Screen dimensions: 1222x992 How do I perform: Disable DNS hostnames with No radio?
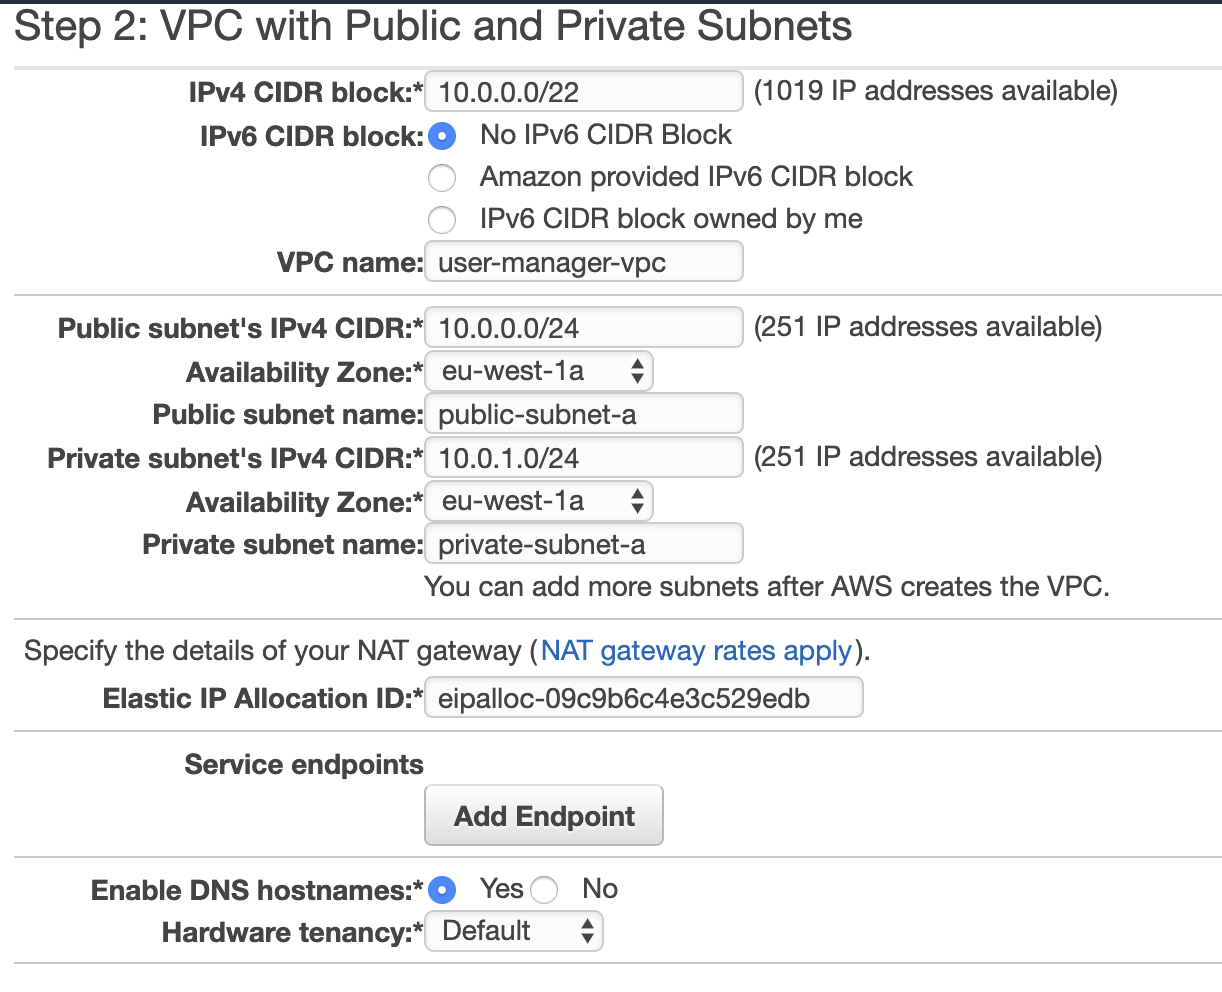(544, 890)
